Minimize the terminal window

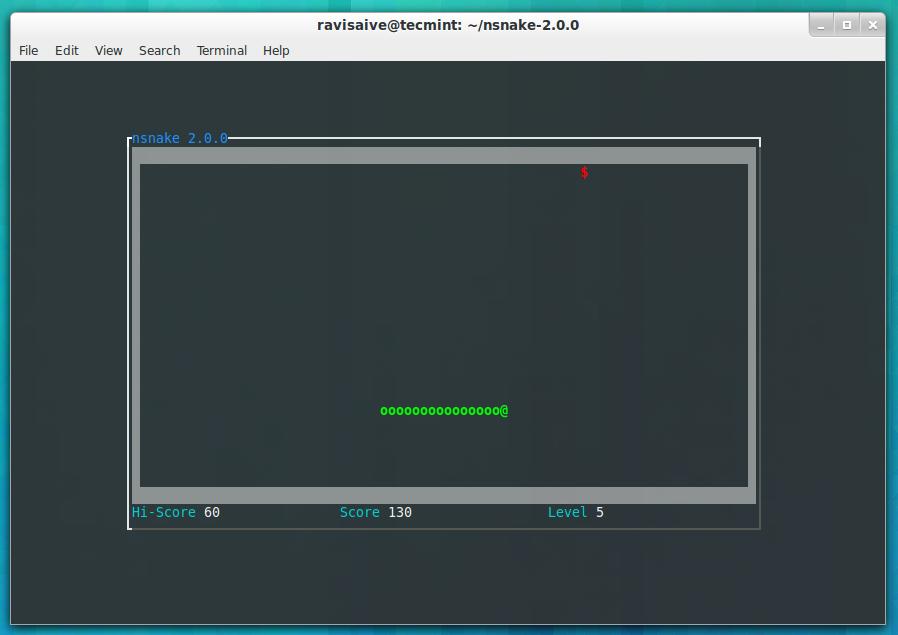point(821,25)
